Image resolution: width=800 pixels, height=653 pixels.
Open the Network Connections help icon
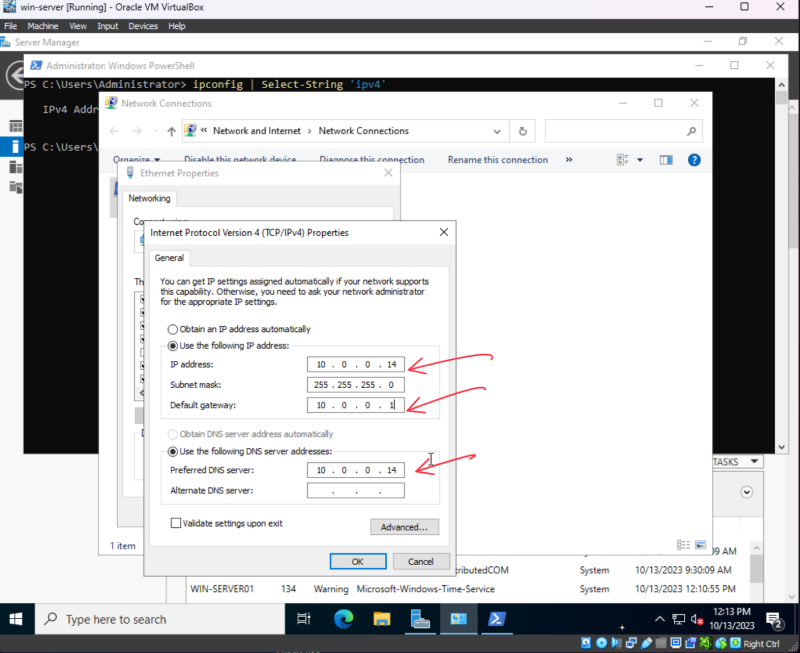[694, 159]
